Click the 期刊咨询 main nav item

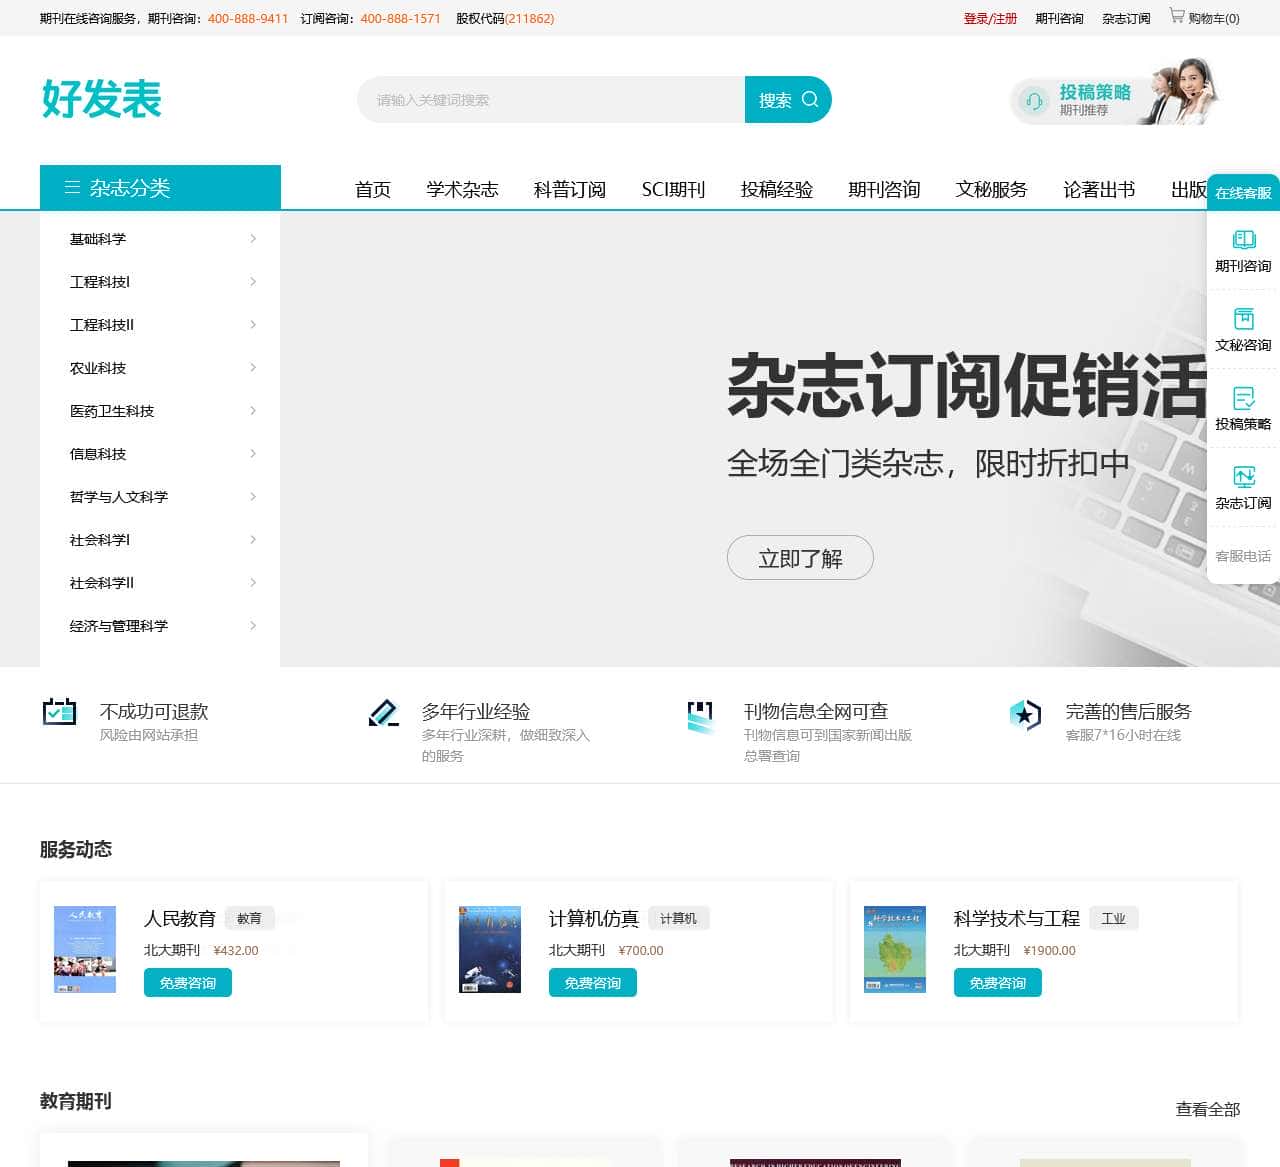(884, 189)
